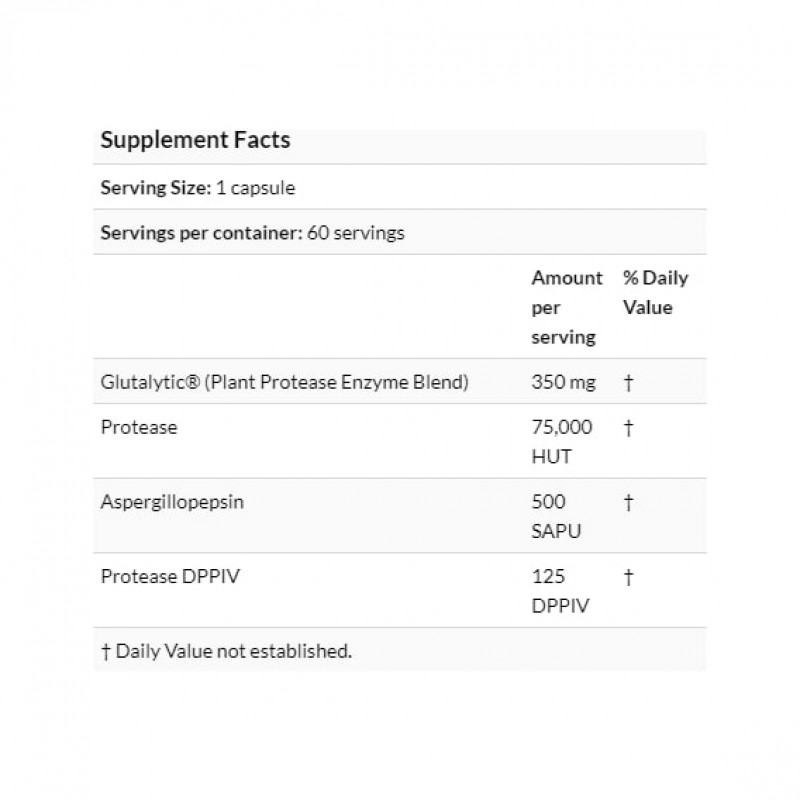Click the dagger symbol in the Aspergillopepsin row

click(628, 502)
